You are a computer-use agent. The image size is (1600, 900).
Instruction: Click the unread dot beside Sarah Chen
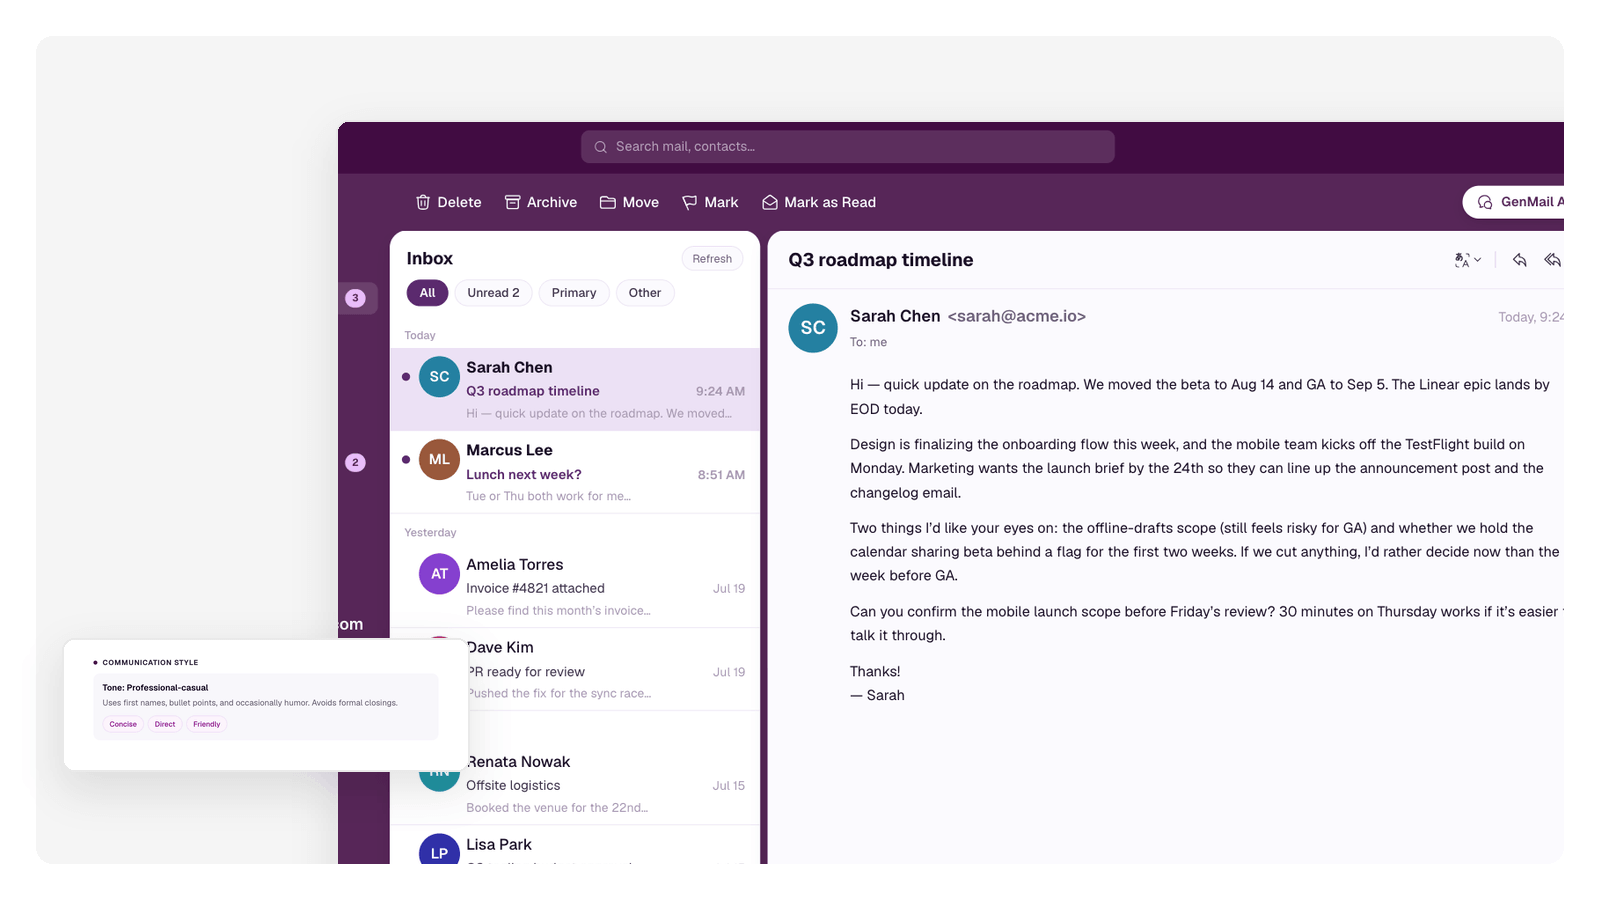click(x=405, y=377)
